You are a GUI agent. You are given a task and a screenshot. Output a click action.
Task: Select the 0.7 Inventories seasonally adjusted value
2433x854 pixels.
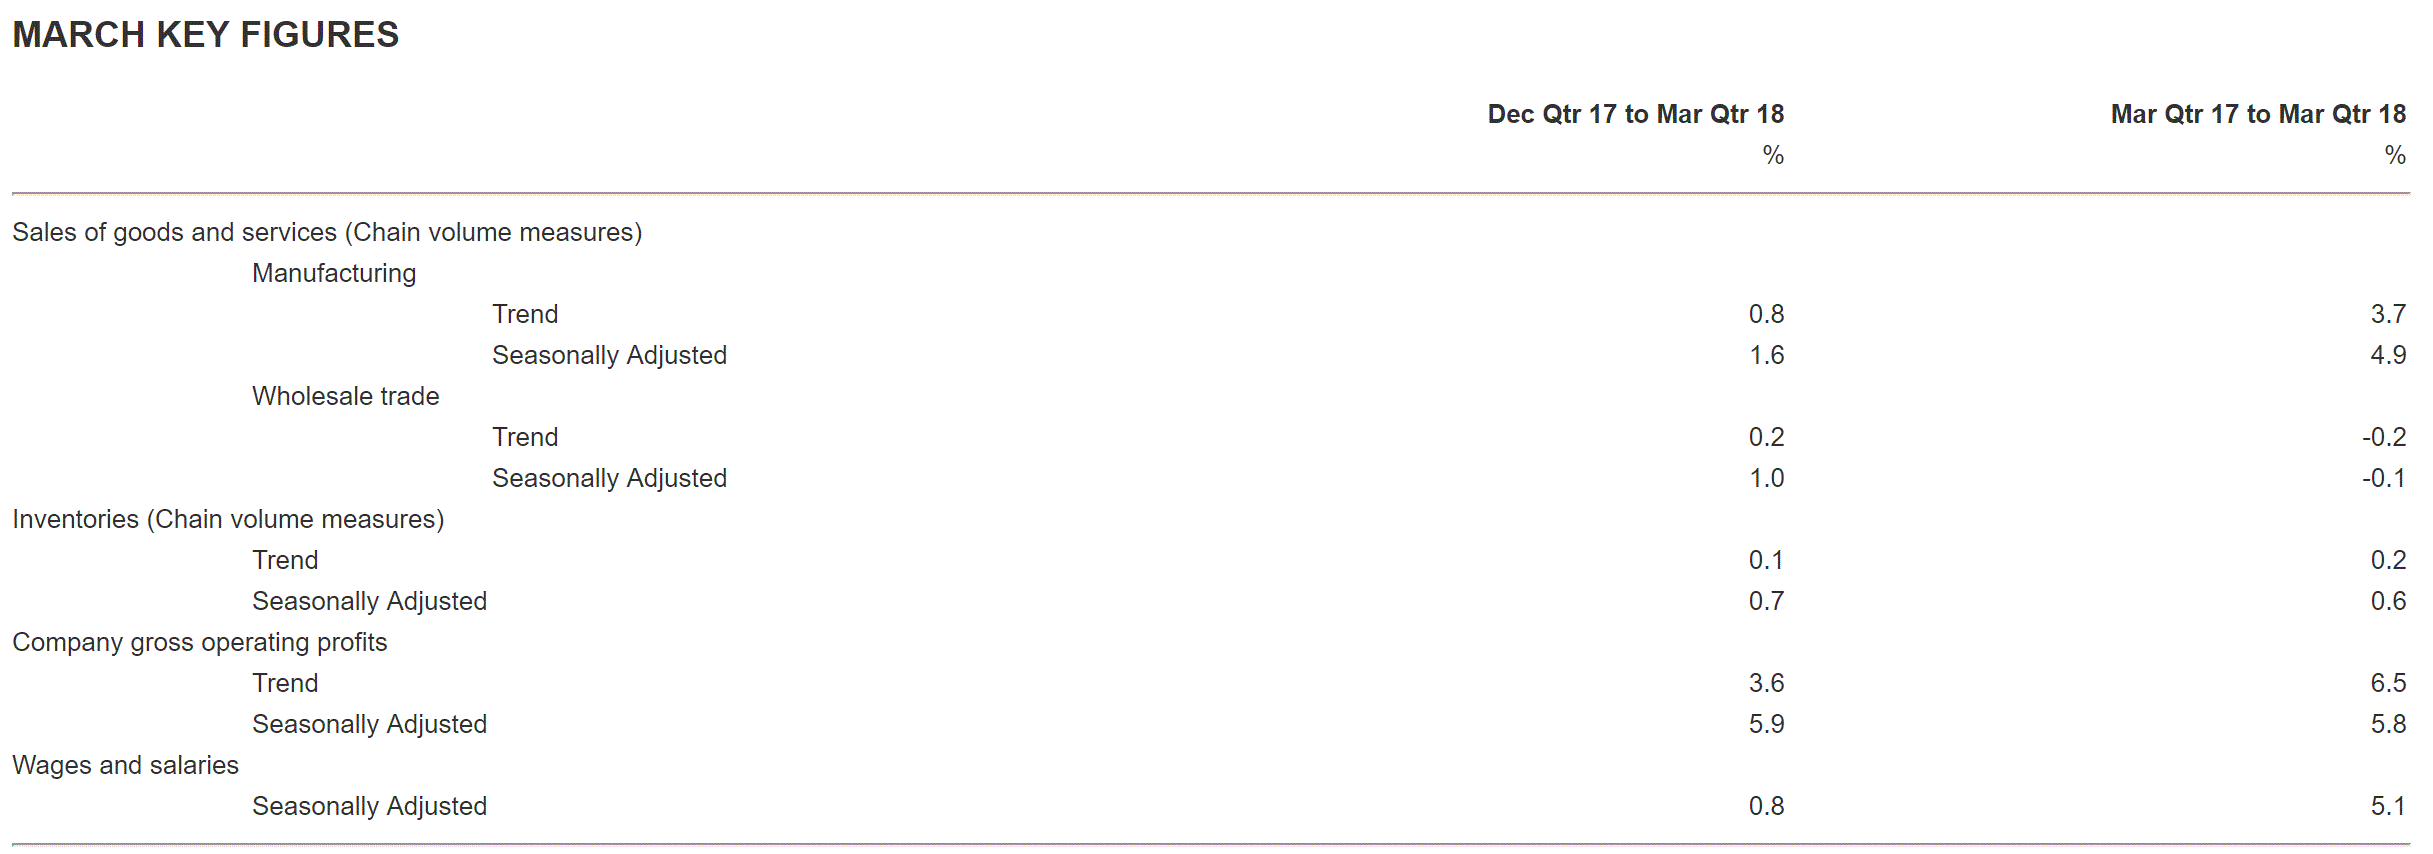1766,601
